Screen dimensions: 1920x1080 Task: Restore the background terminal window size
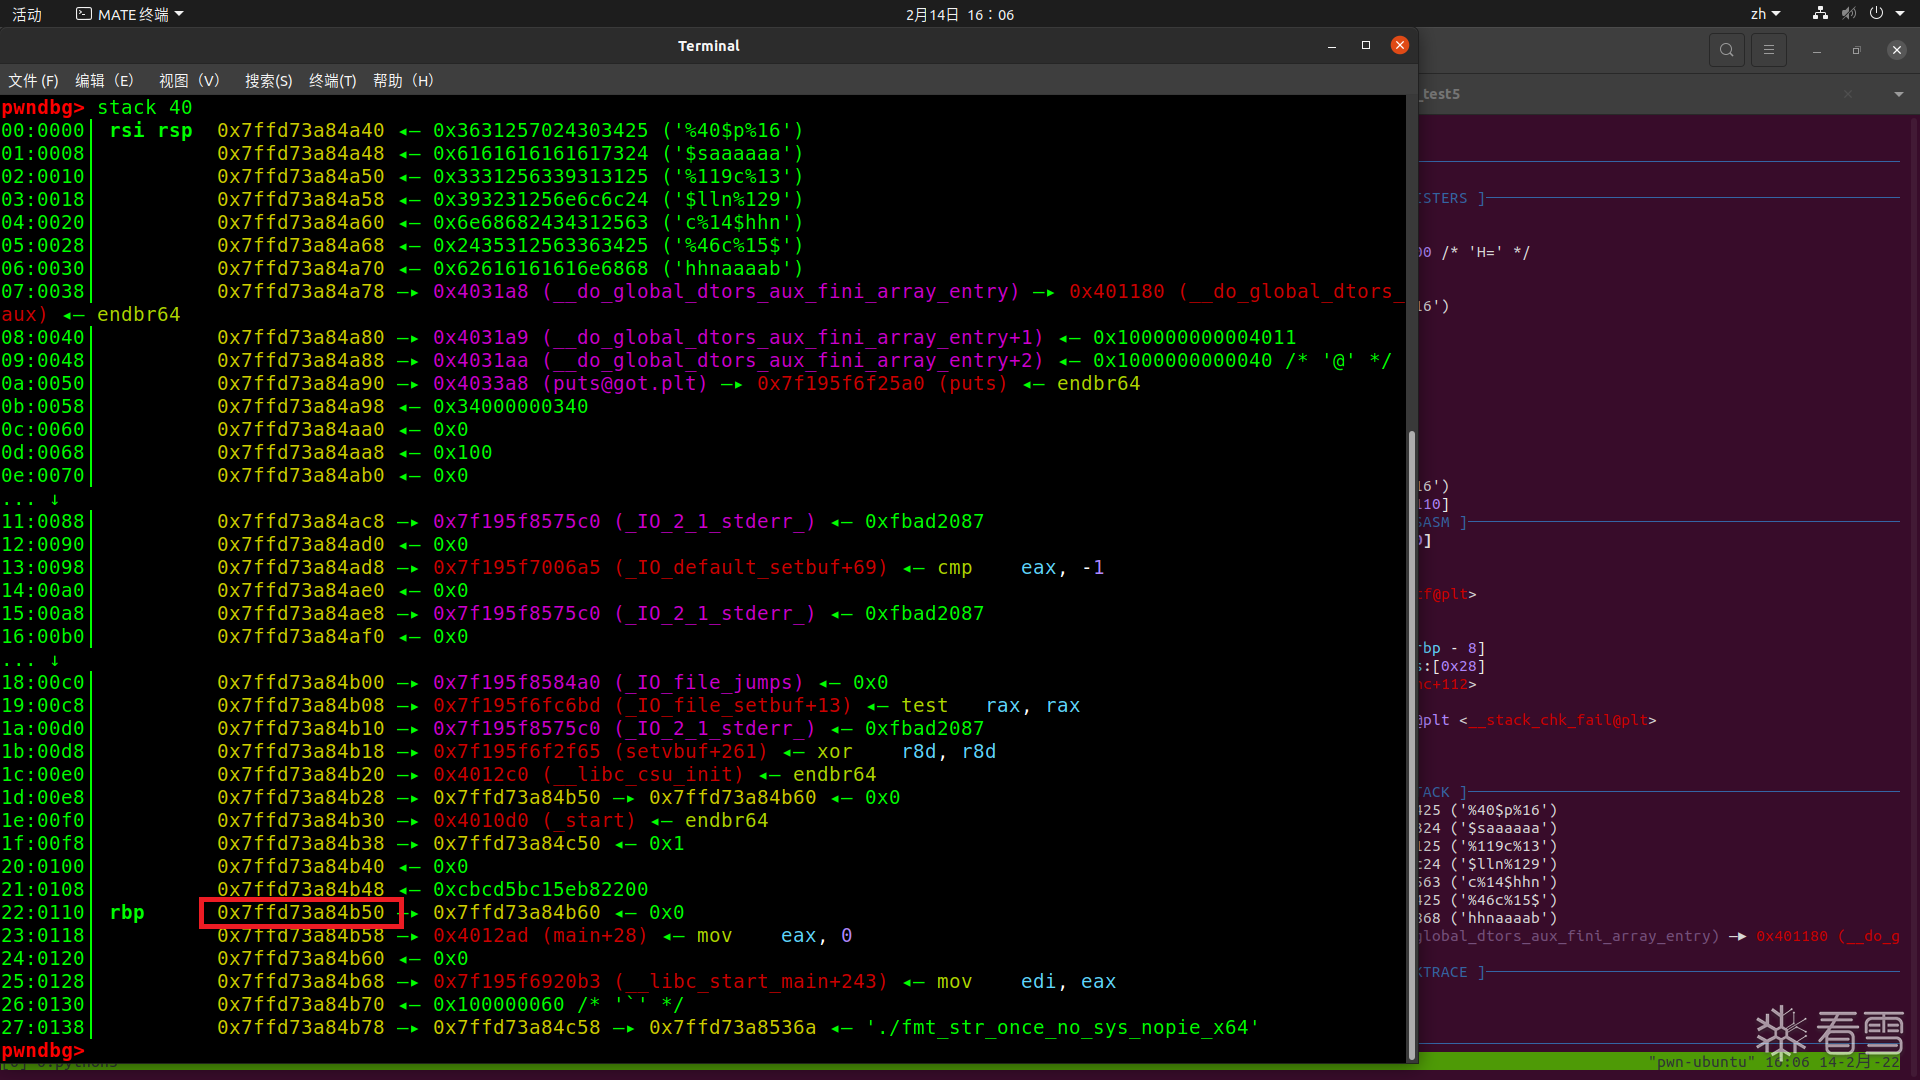tap(1856, 50)
